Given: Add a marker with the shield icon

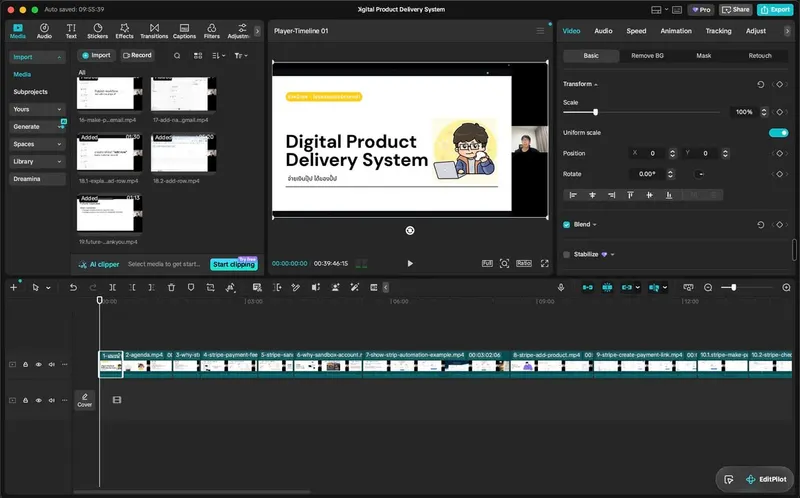Looking at the screenshot, I should click(191, 288).
